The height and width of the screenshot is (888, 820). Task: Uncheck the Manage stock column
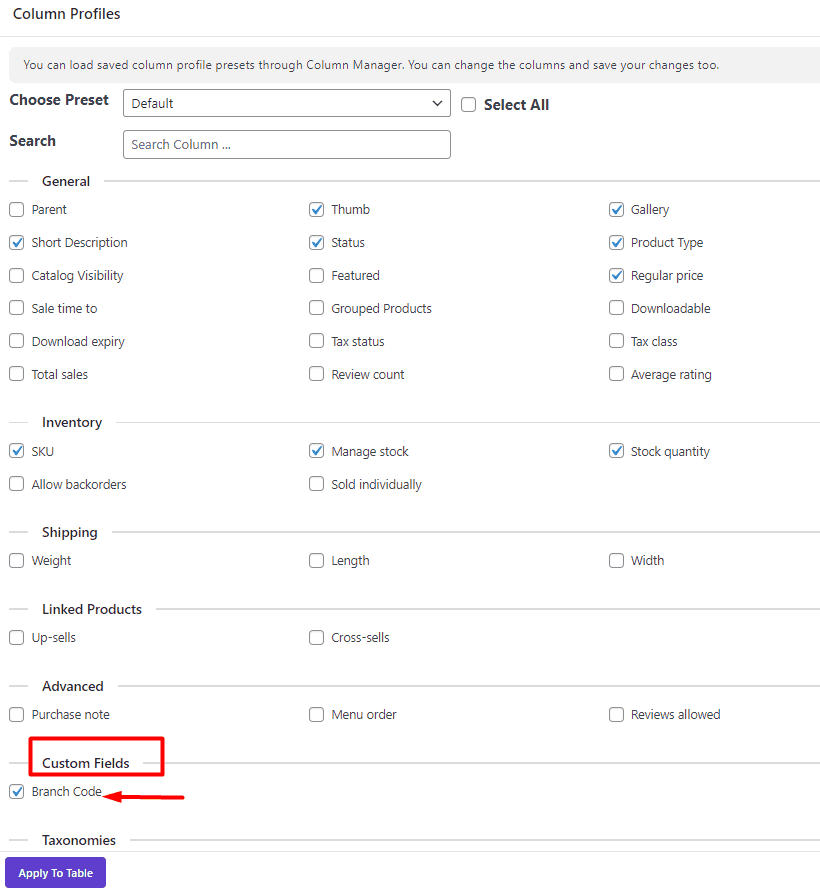(x=316, y=451)
